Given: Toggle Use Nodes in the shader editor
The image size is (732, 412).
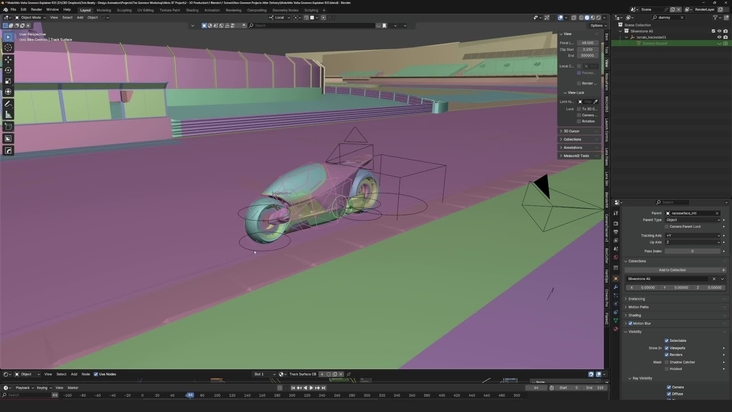Looking at the screenshot, I should pos(96,374).
